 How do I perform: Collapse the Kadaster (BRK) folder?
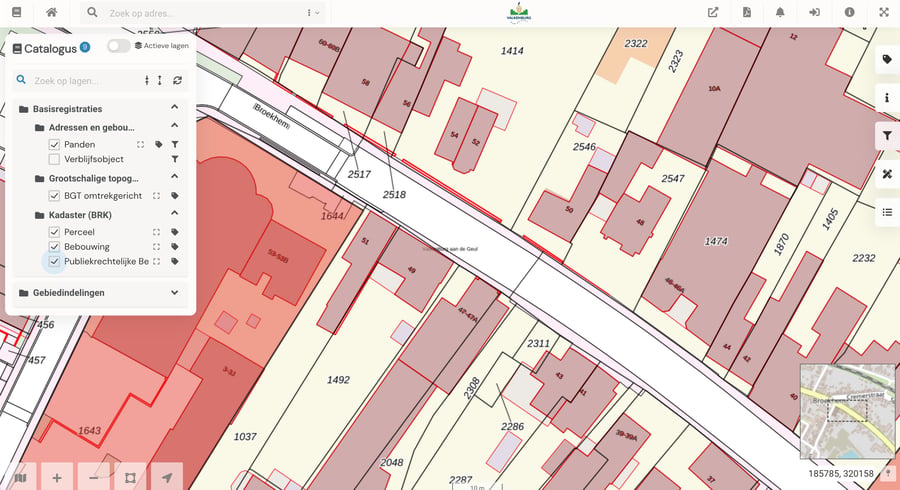point(174,213)
